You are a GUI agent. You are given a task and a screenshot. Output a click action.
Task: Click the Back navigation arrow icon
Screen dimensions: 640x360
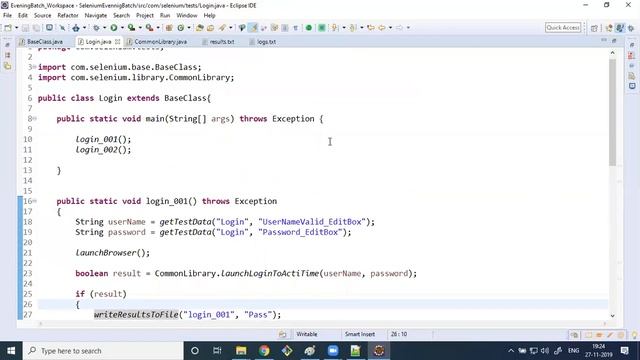(x=382, y=28)
